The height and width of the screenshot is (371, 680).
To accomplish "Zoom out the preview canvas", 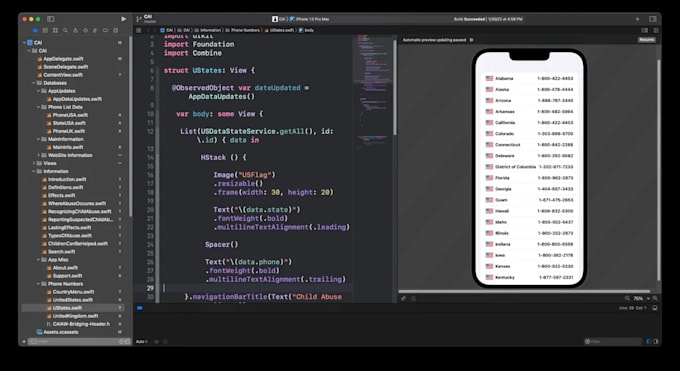I will click(x=627, y=299).
